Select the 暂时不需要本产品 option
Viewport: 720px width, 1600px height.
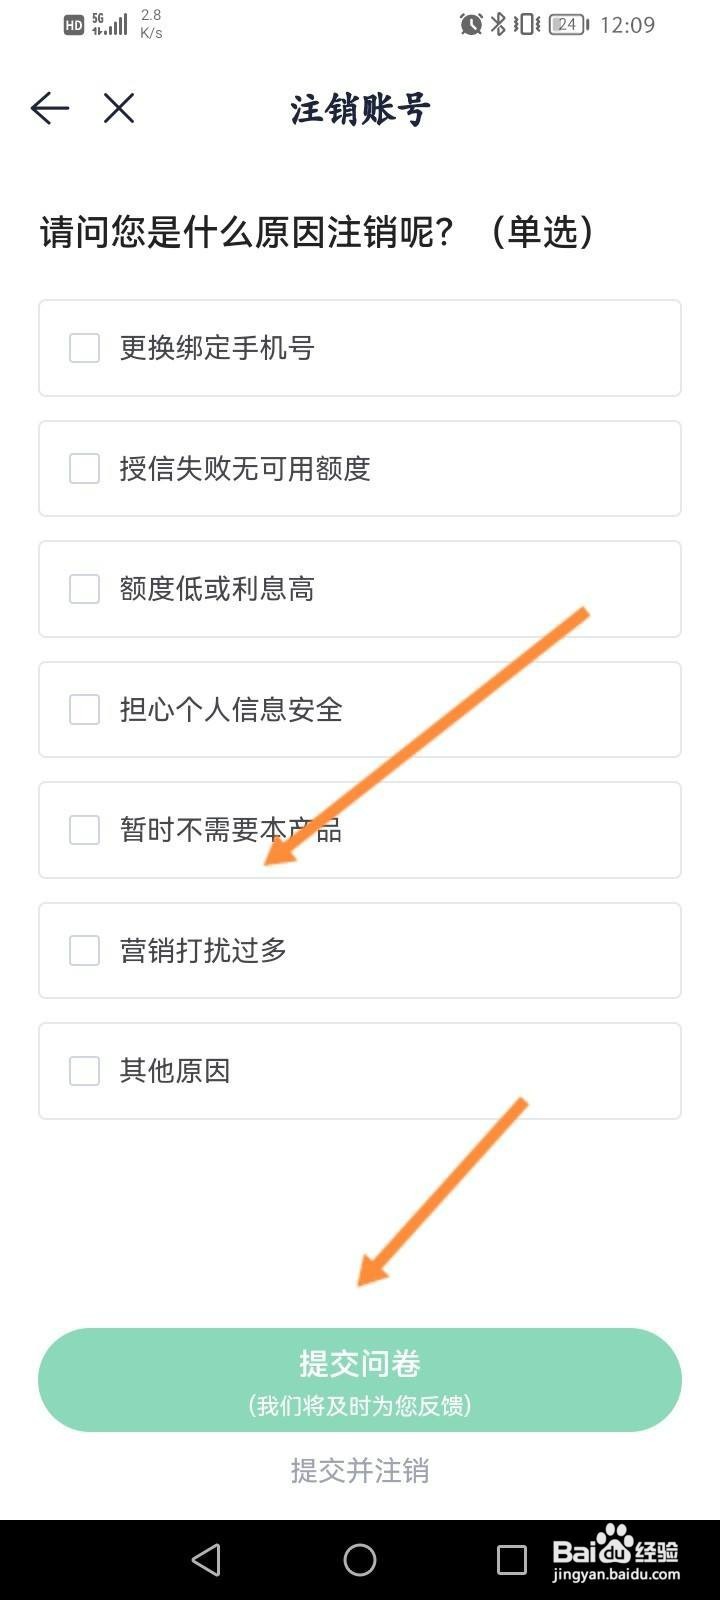[x=360, y=830]
